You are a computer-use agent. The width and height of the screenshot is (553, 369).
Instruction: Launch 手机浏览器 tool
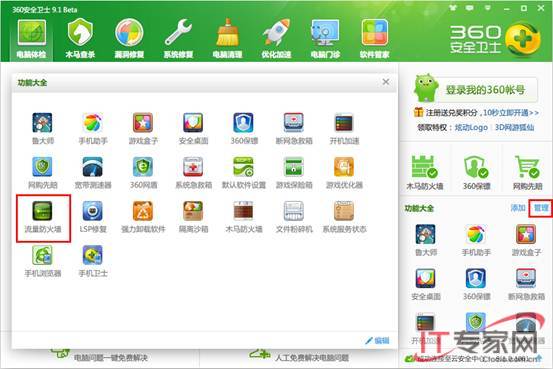click(43, 261)
